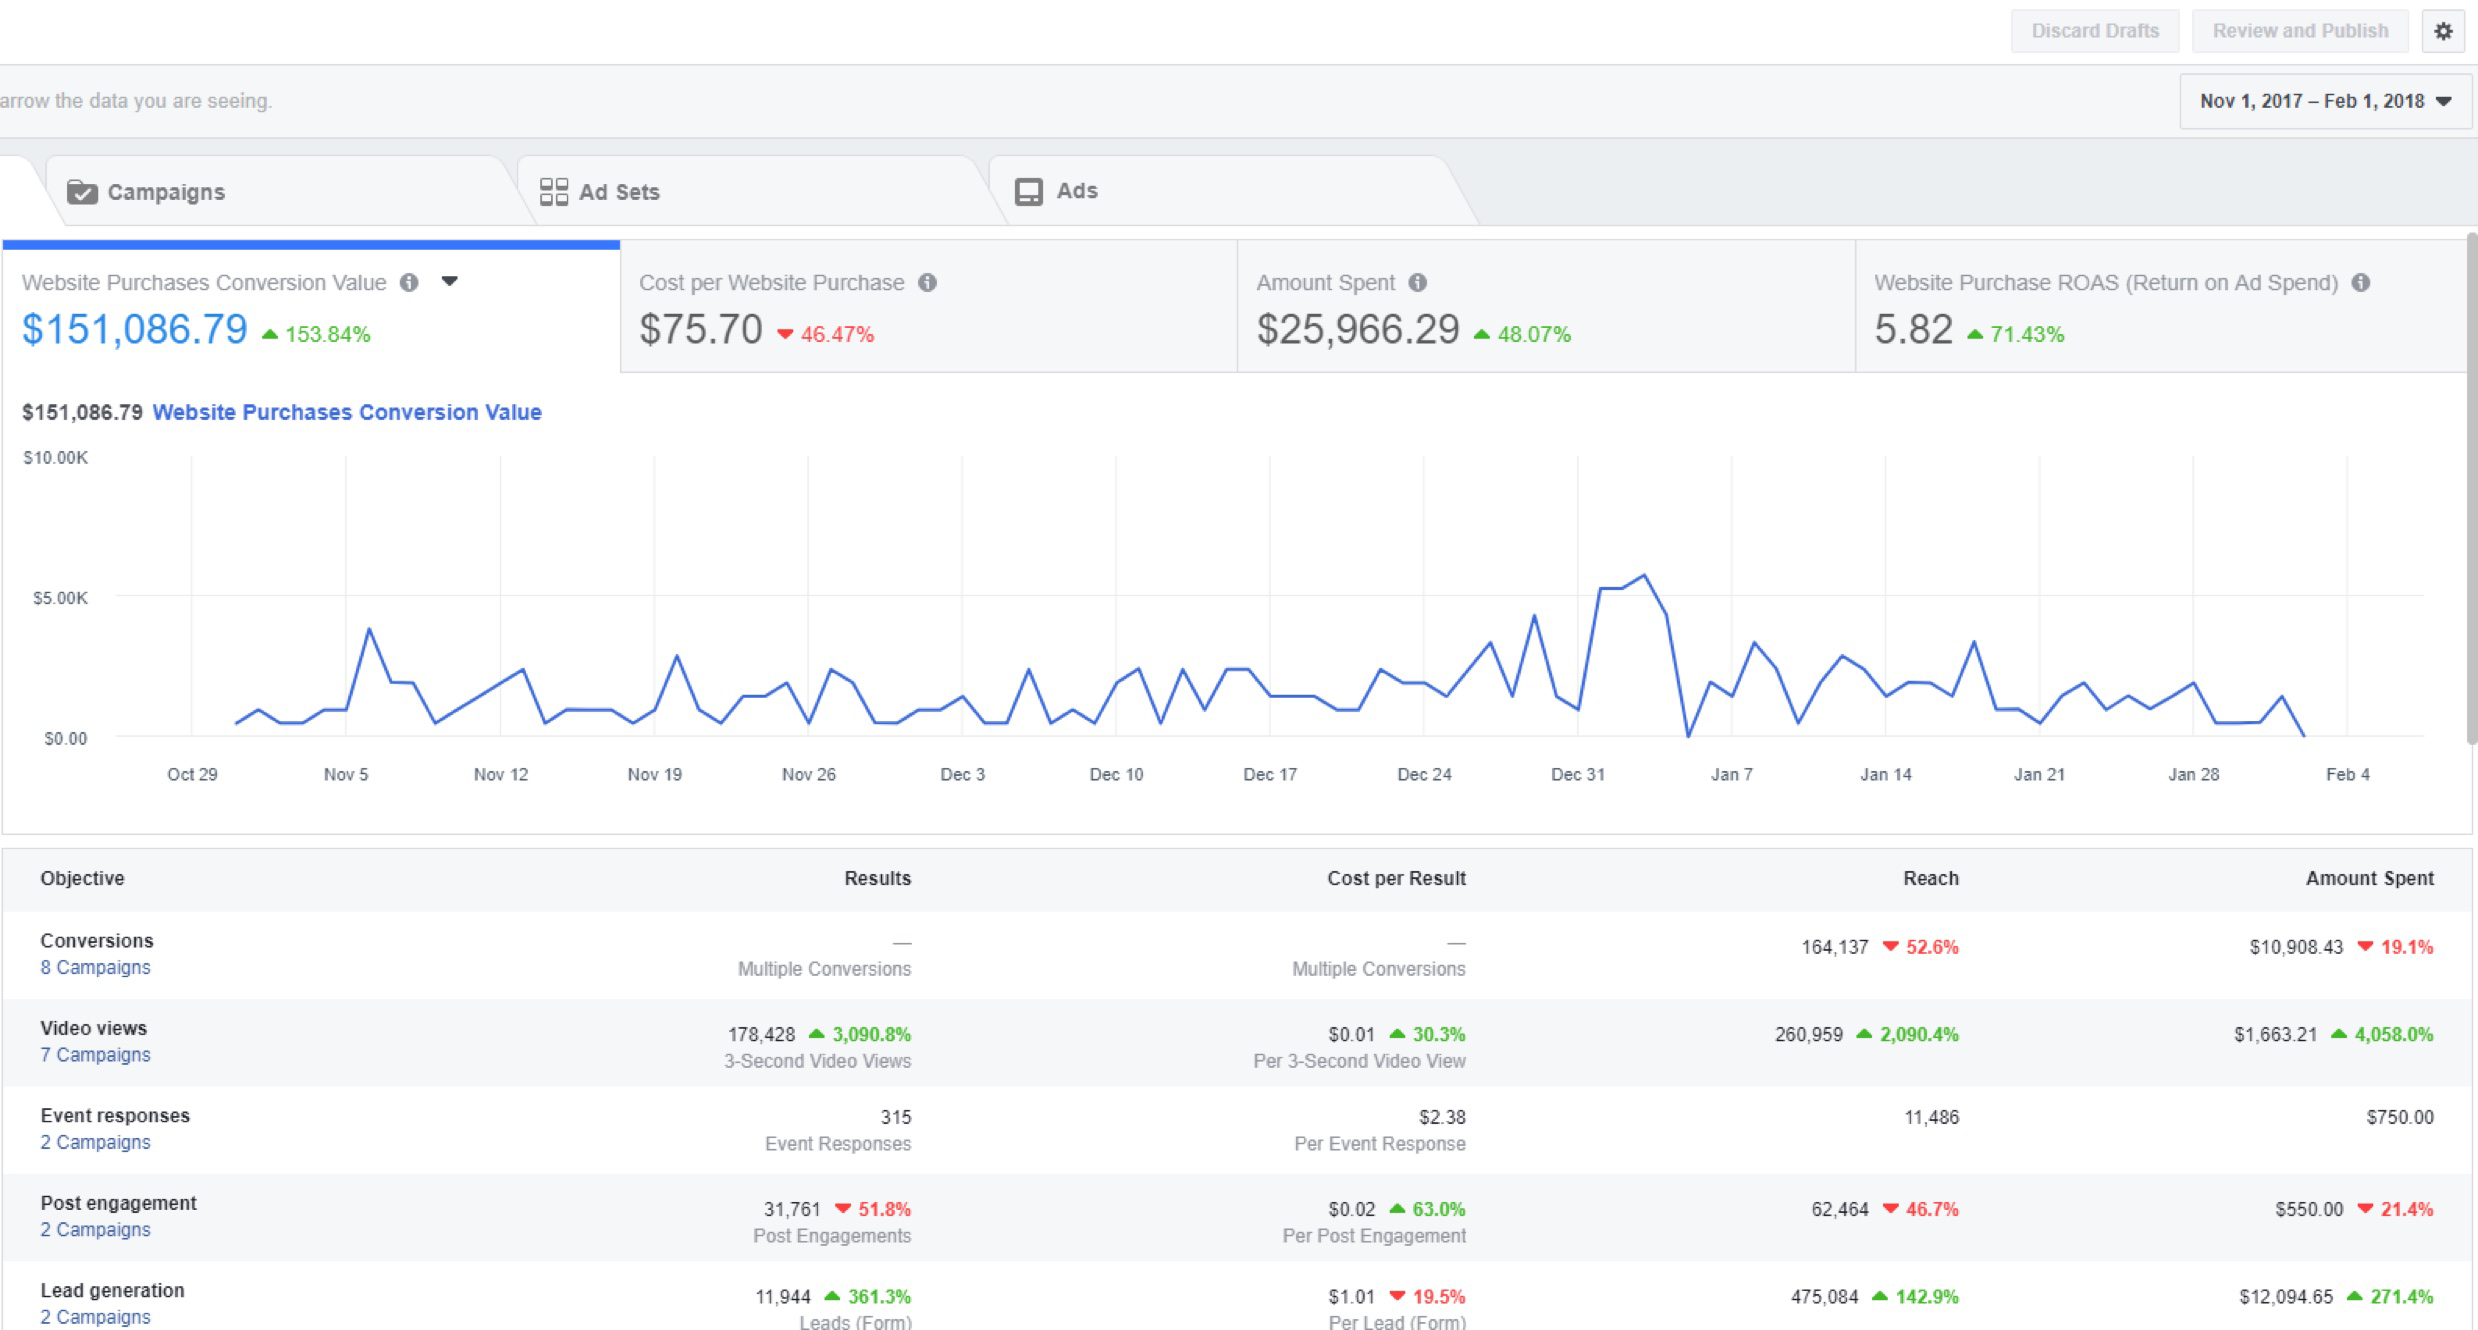Click the vertical scrollbar on the right
The image size is (2478, 1330).
[x=2472, y=488]
